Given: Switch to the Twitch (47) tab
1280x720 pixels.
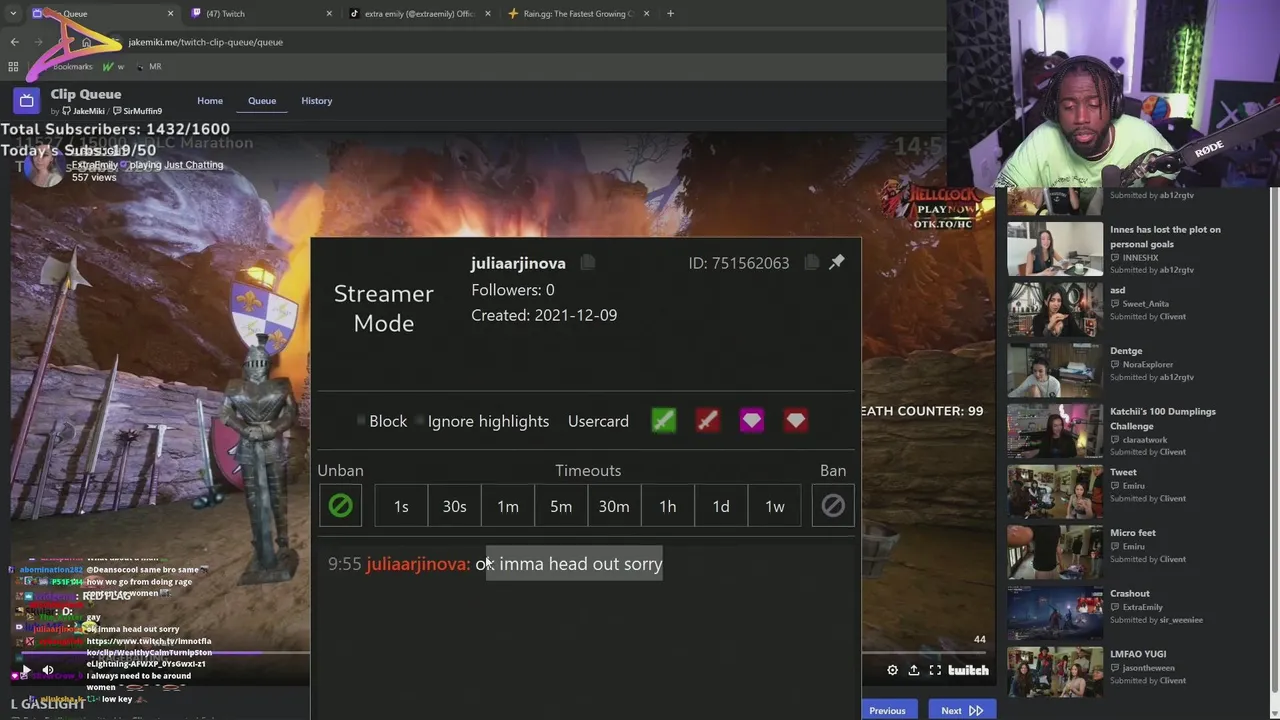Looking at the screenshot, I should (258, 14).
